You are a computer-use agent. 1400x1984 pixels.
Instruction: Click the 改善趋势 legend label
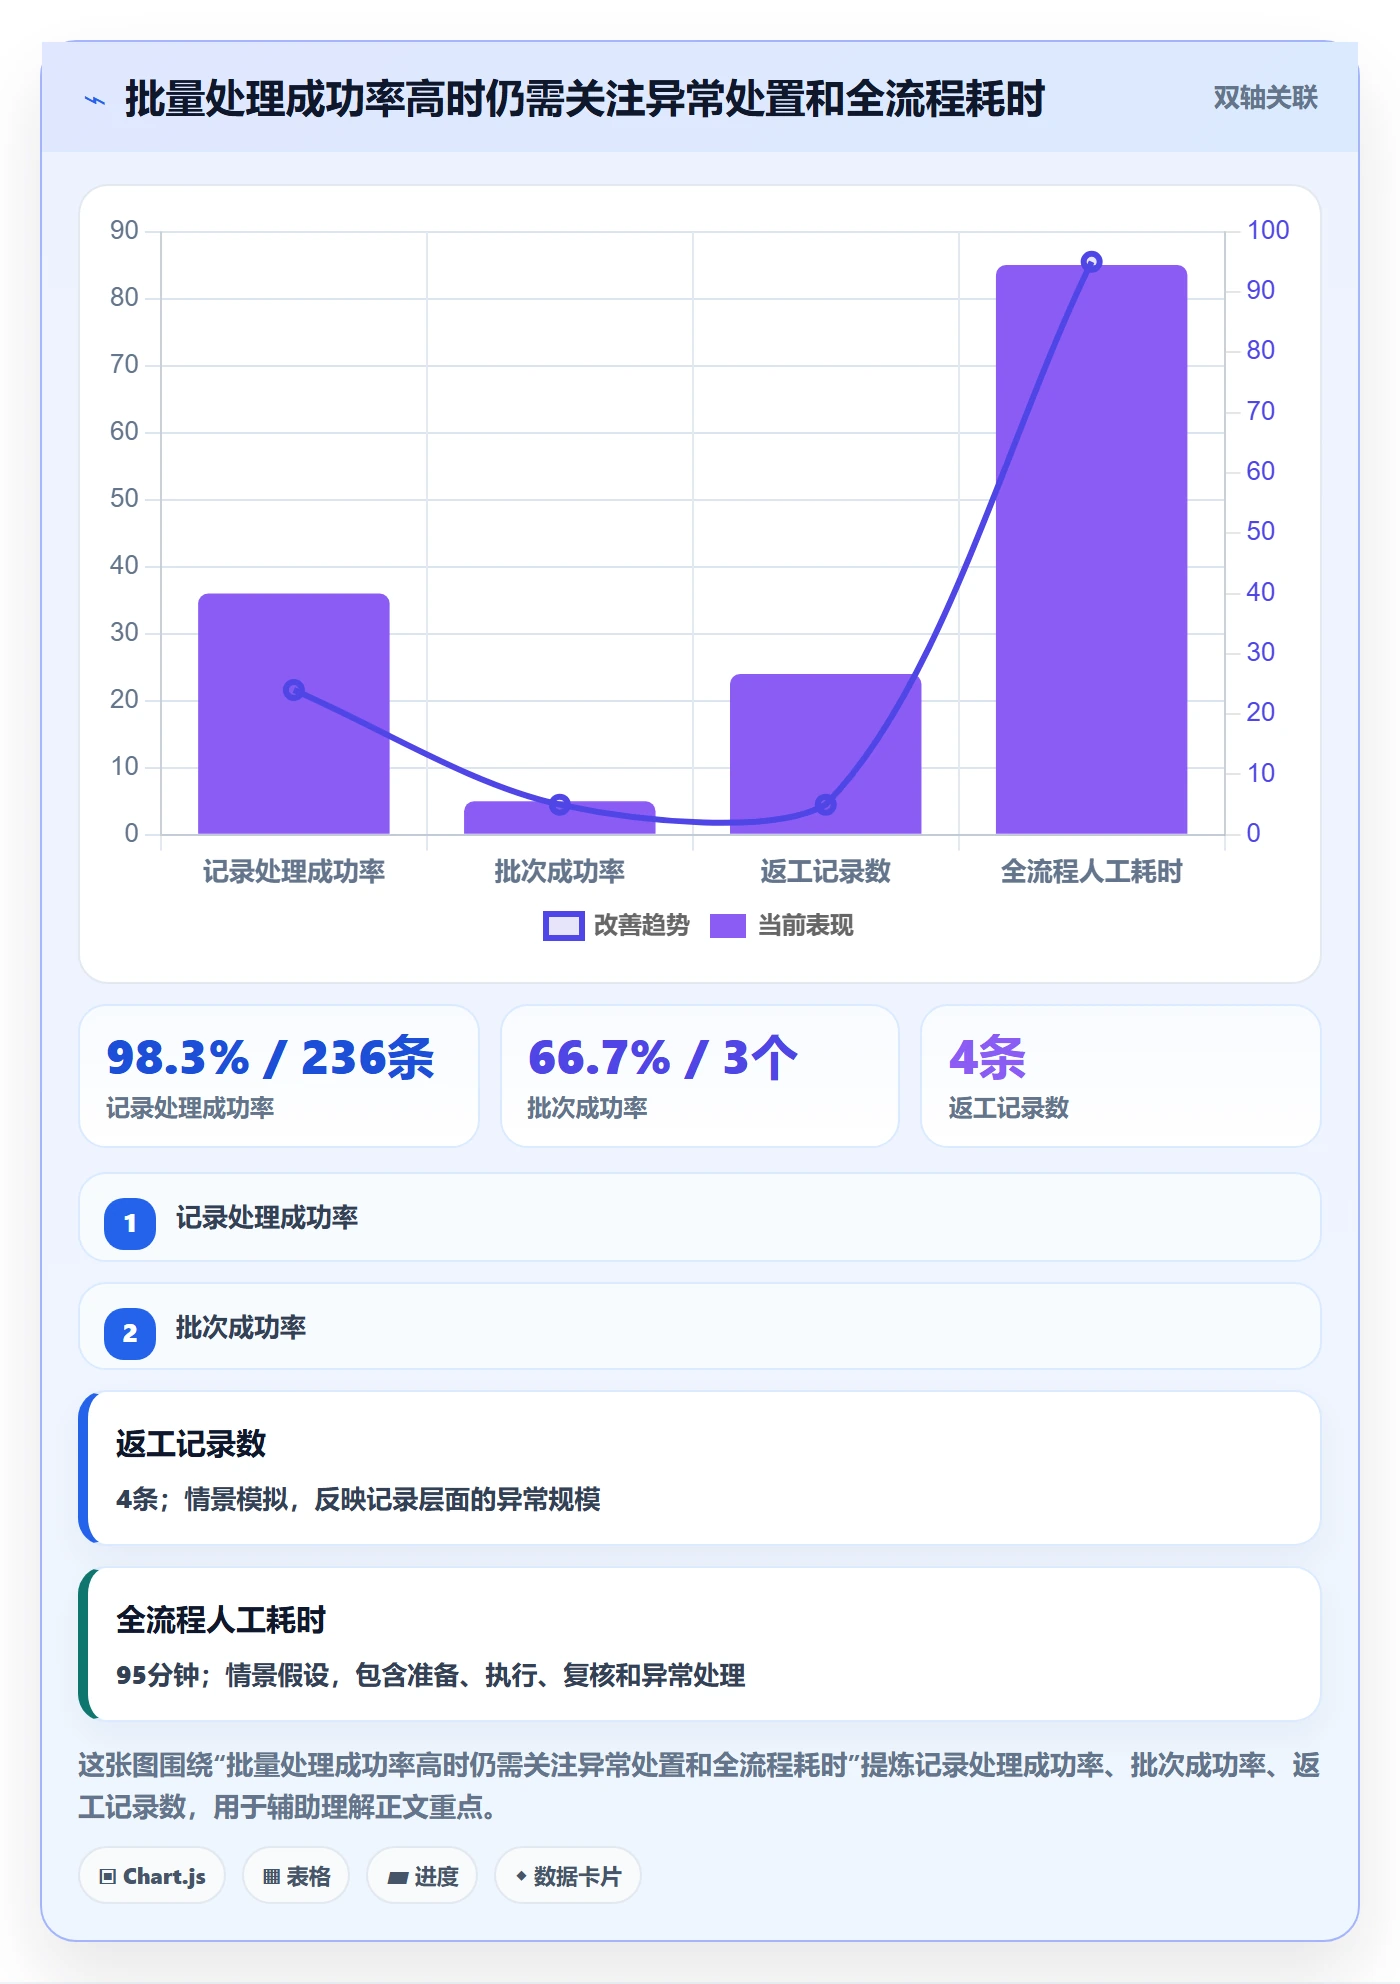point(642,926)
